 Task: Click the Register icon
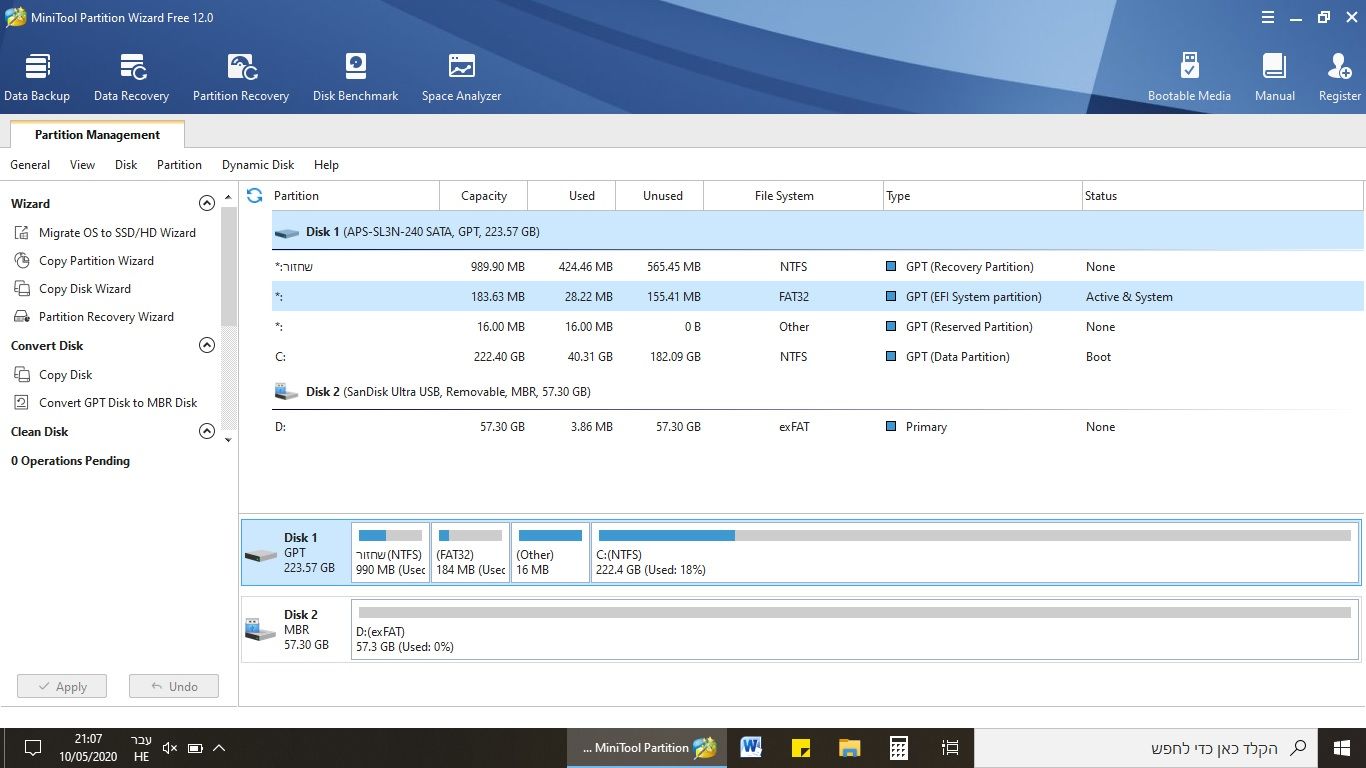[1339, 77]
